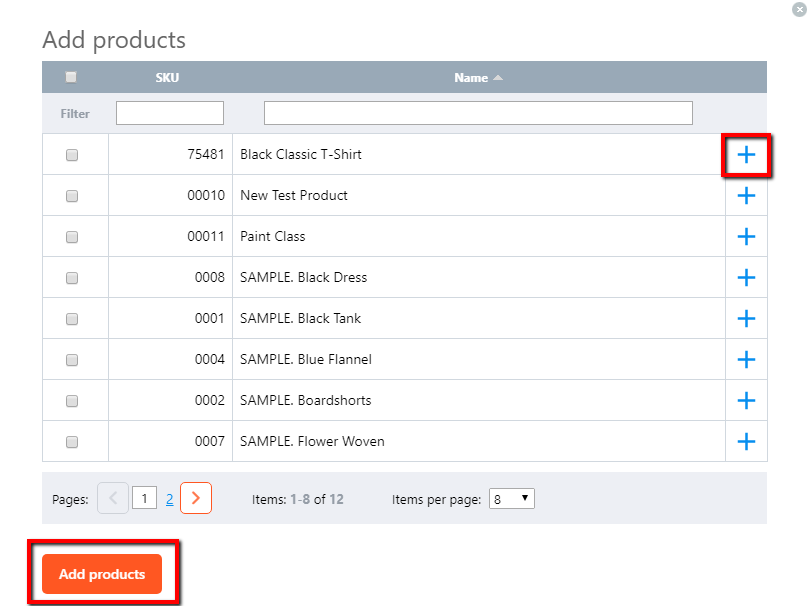
Task: Tick checkbox for SAMPLE. Boardshorts row
Action: (x=72, y=401)
